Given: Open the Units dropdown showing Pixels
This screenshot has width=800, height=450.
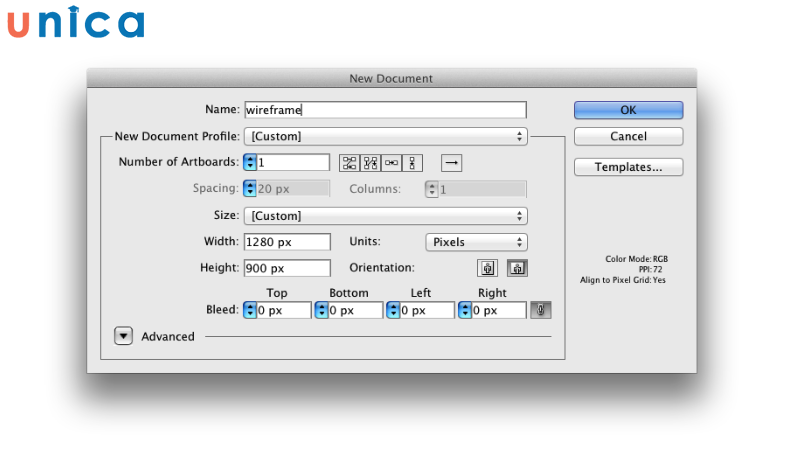Looking at the screenshot, I should click(x=476, y=242).
